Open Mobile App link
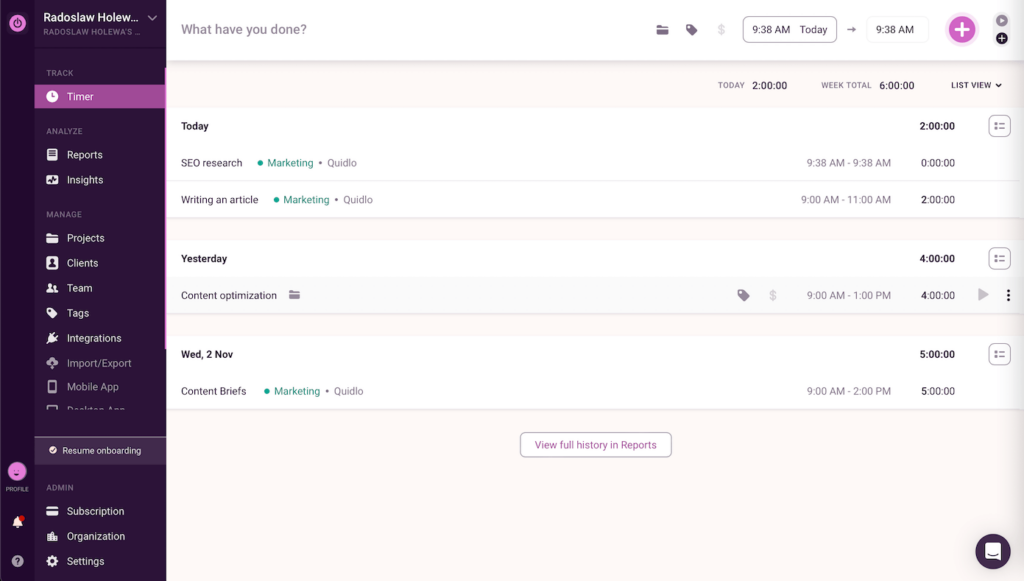1024x581 pixels. 92,386
